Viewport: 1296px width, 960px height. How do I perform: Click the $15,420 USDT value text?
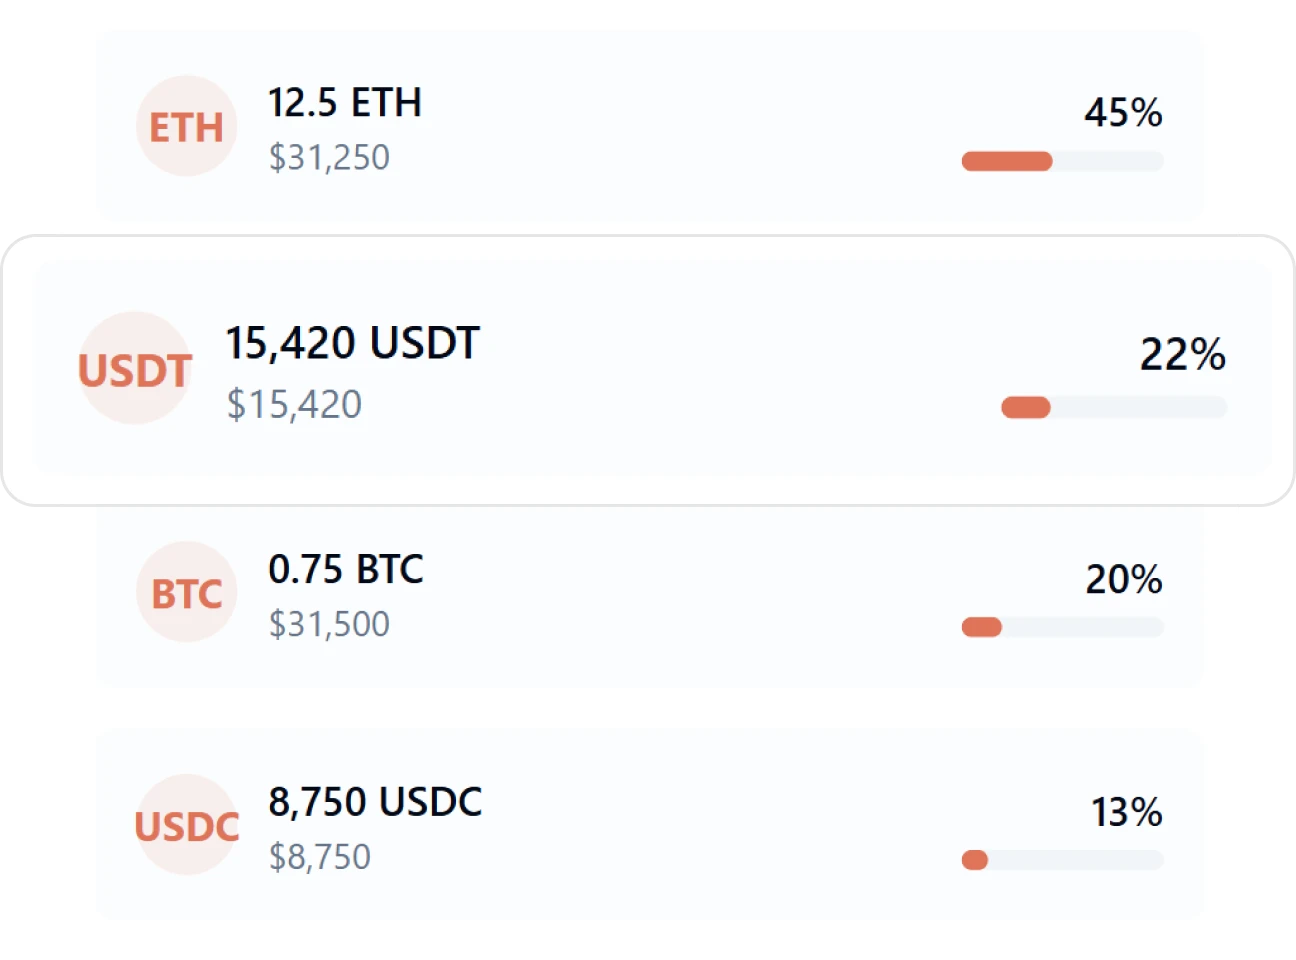pos(296,404)
